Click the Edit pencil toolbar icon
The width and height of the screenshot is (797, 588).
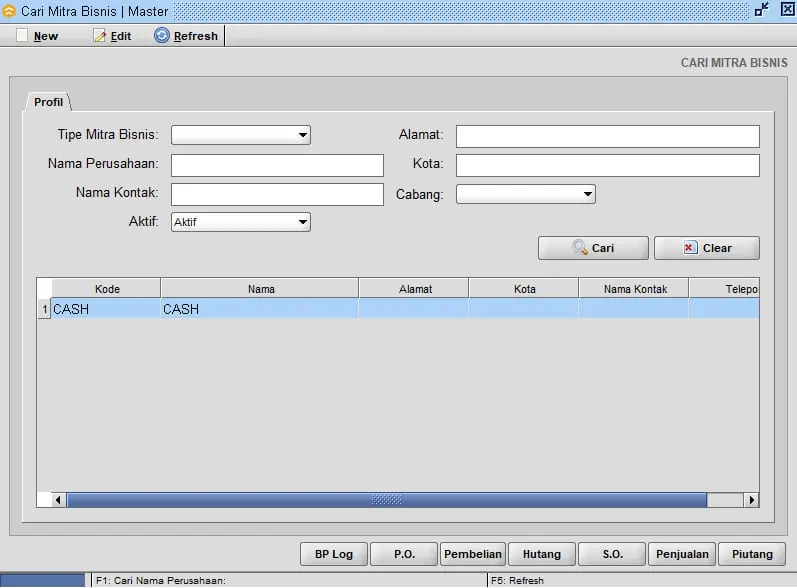pos(99,36)
